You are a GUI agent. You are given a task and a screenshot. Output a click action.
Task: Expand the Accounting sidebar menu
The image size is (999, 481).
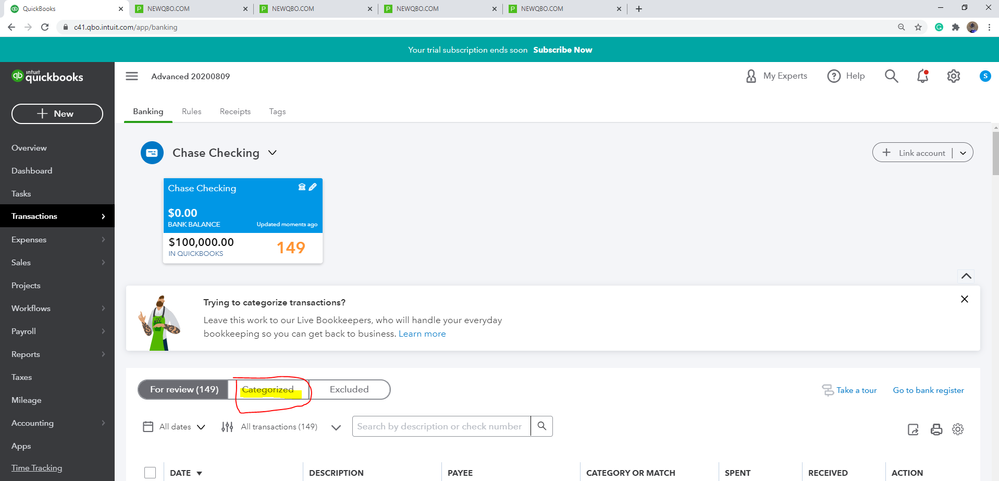pyautogui.click(x=103, y=423)
